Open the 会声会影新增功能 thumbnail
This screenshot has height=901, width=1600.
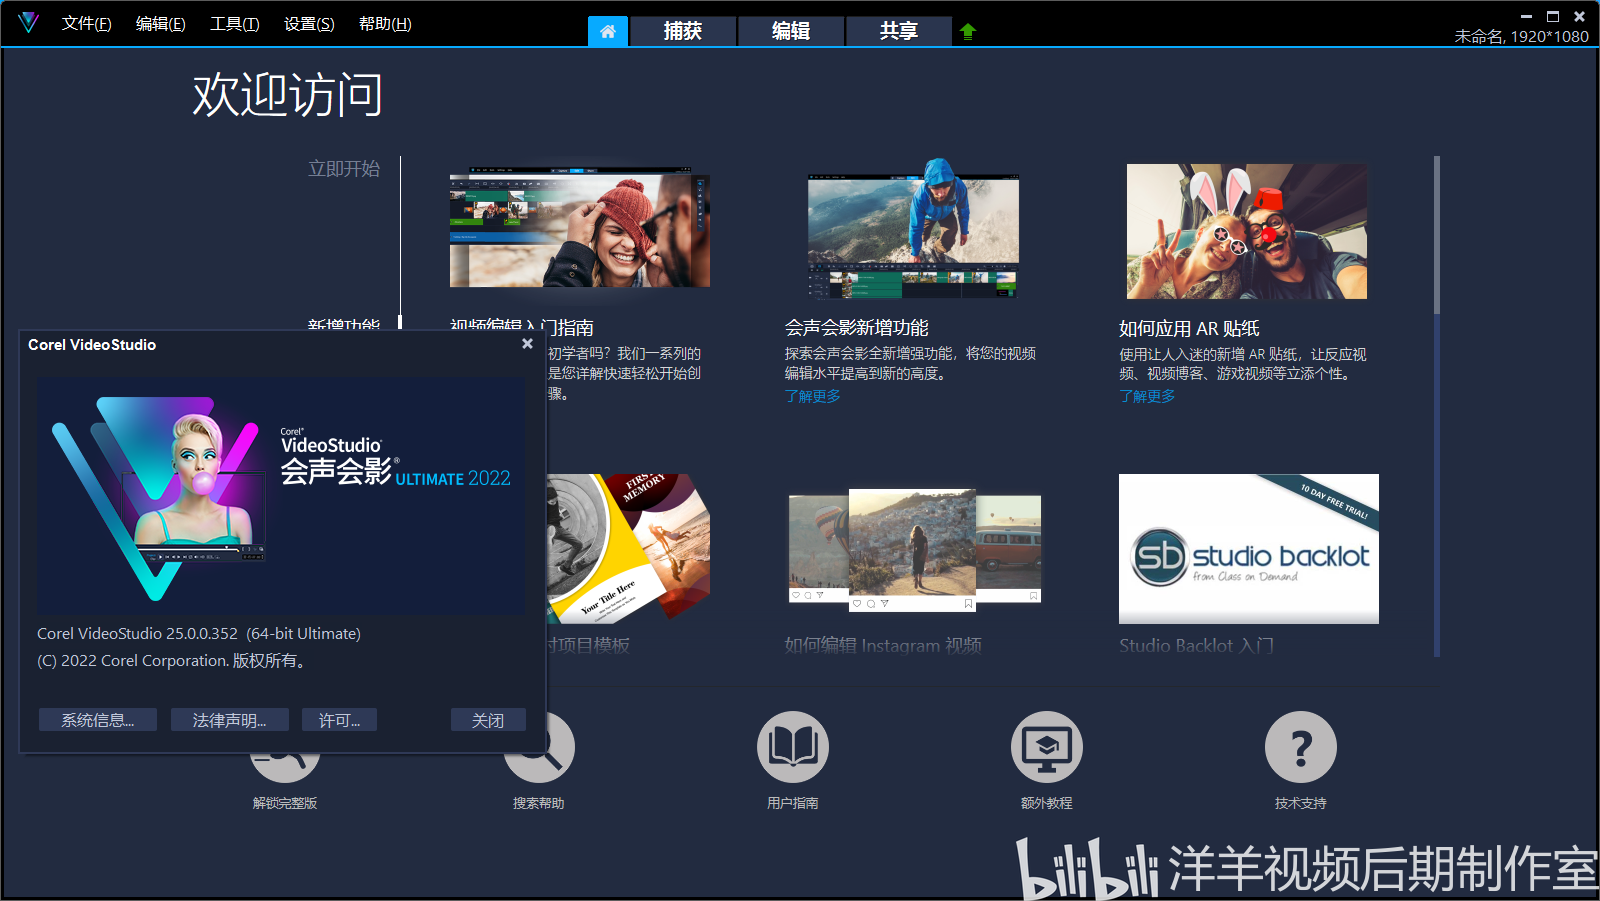point(914,229)
